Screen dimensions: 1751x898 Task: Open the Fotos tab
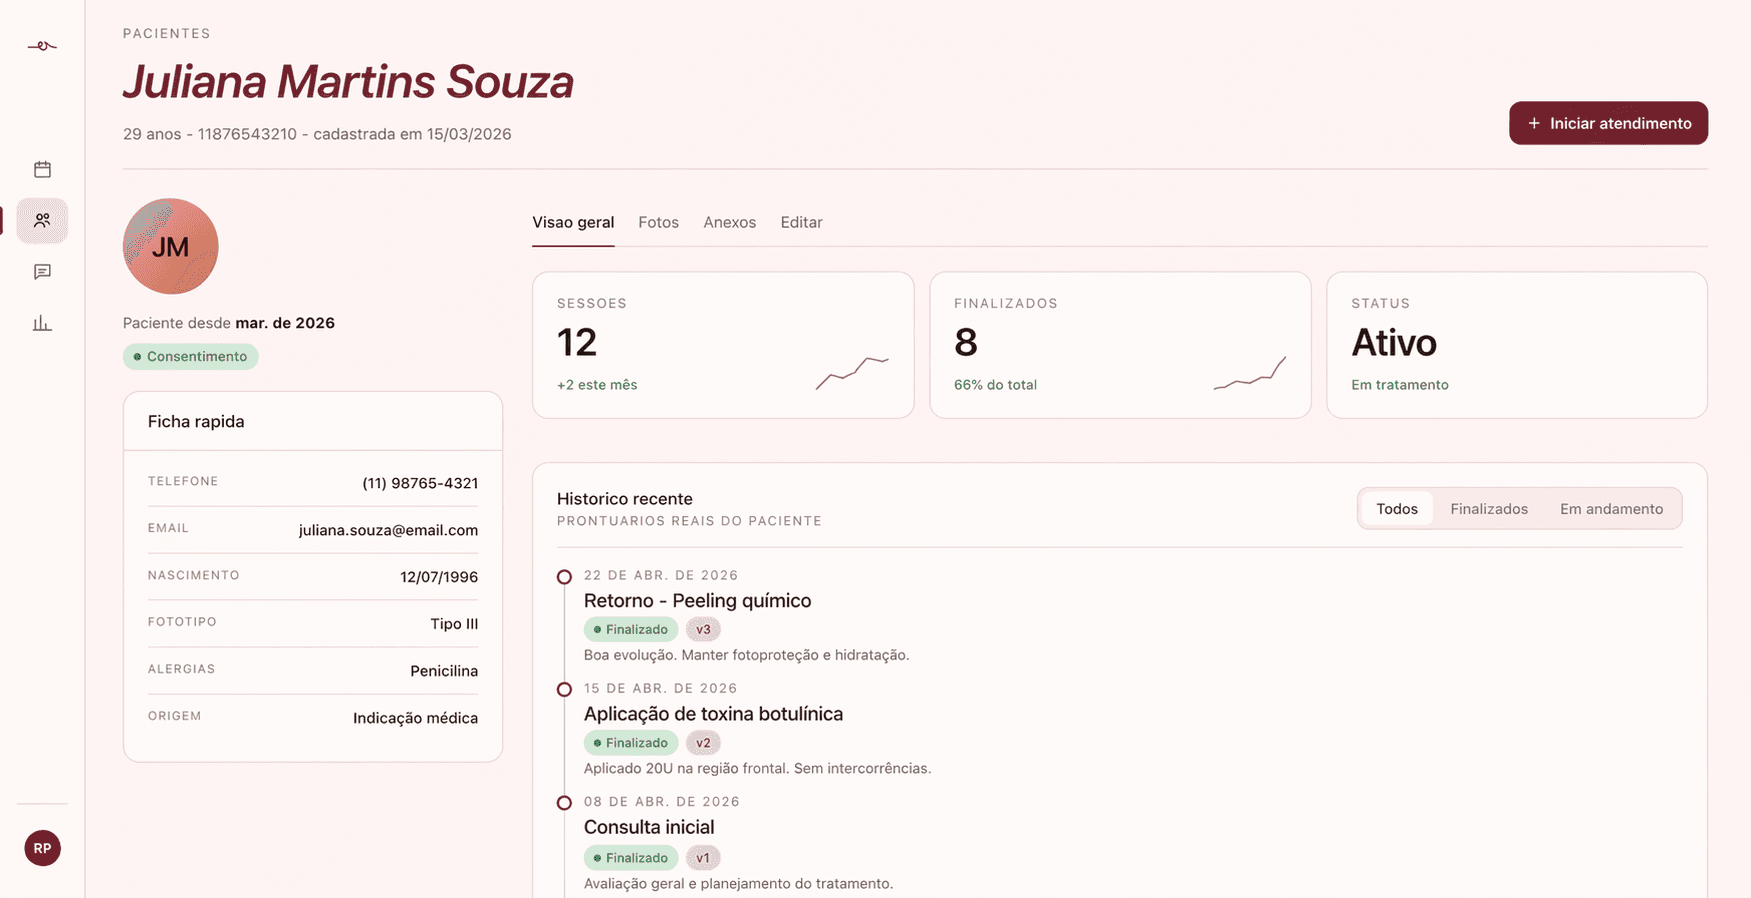658,222
